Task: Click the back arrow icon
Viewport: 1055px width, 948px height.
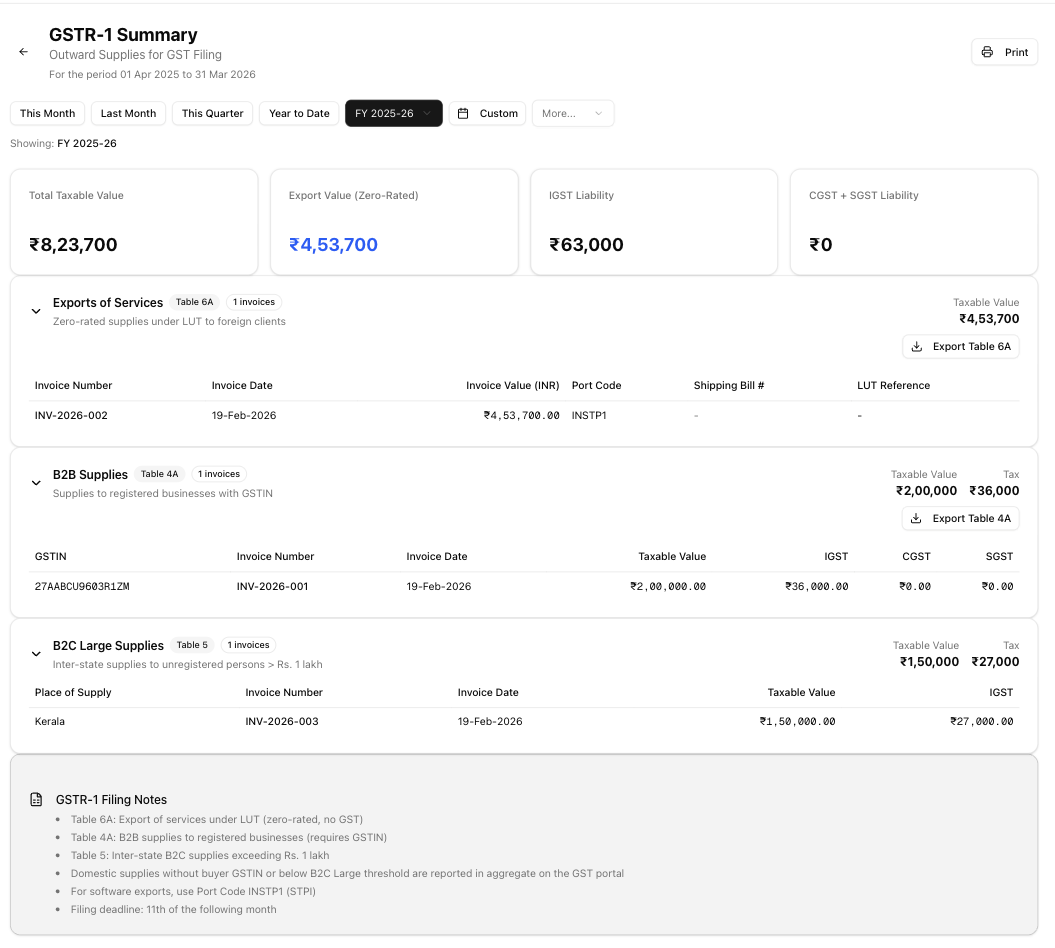Action: click(24, 52)
